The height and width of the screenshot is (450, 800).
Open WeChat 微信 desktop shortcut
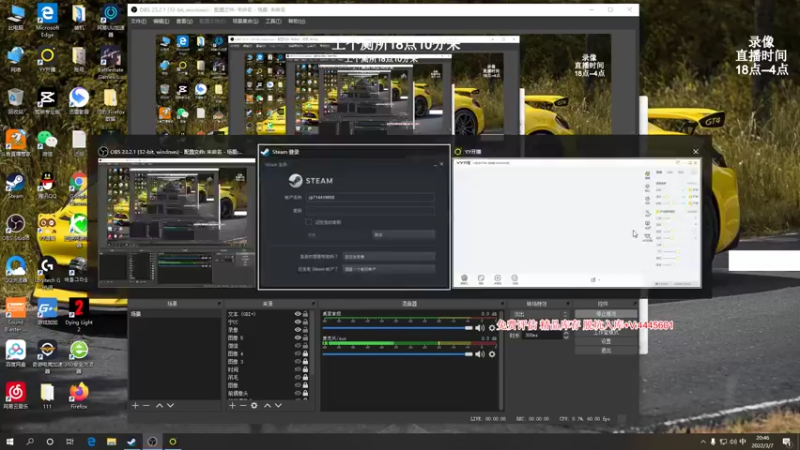47,143
